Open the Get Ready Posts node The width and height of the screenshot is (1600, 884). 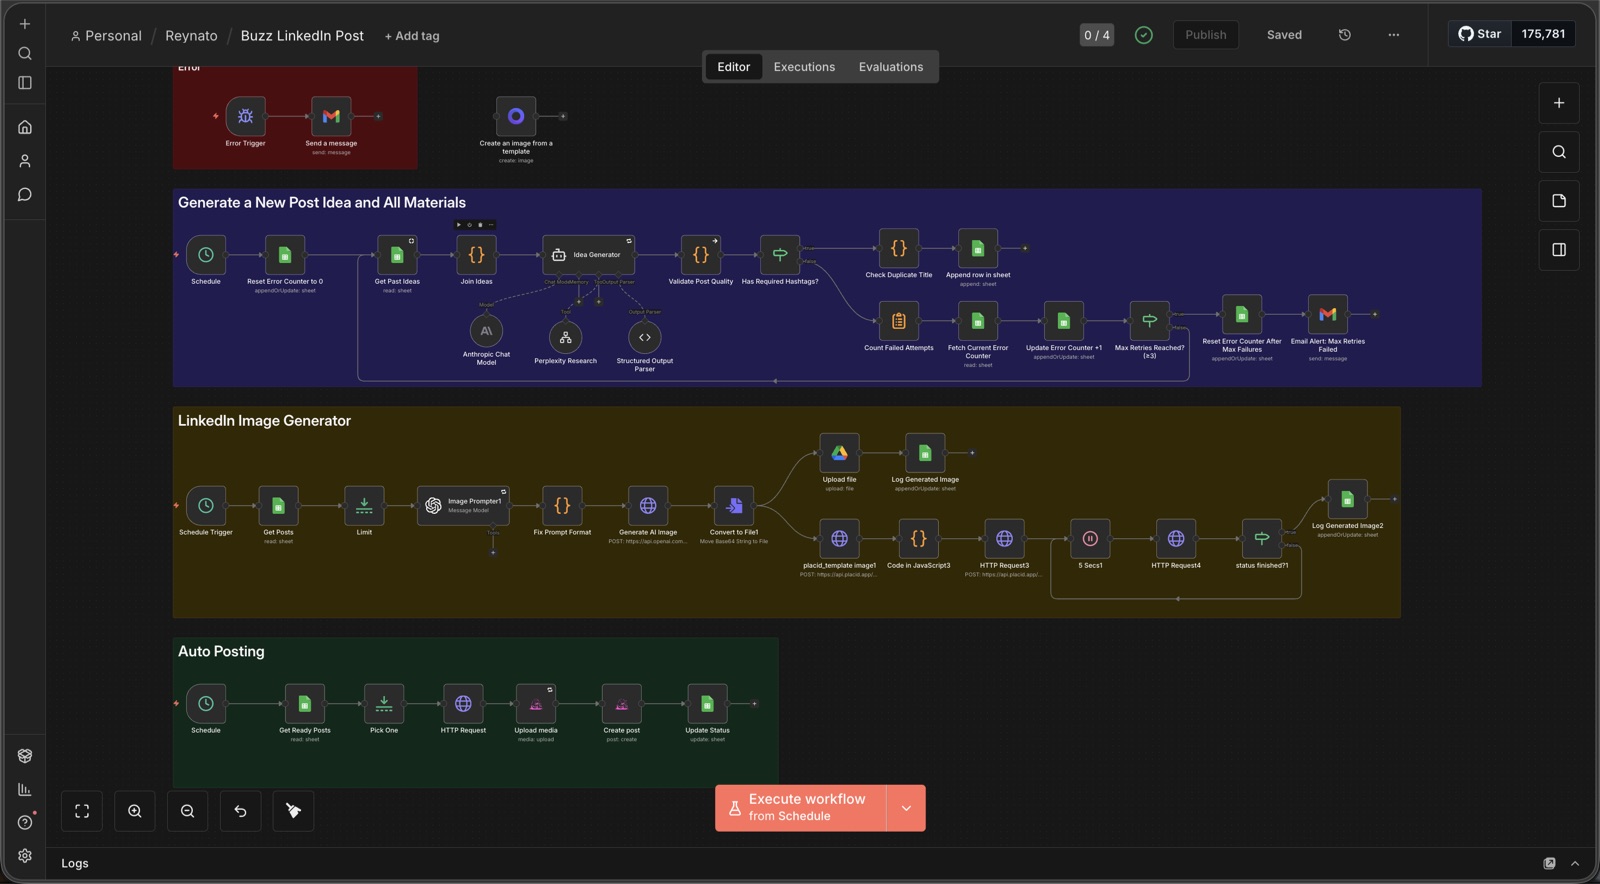click(305, 704)
